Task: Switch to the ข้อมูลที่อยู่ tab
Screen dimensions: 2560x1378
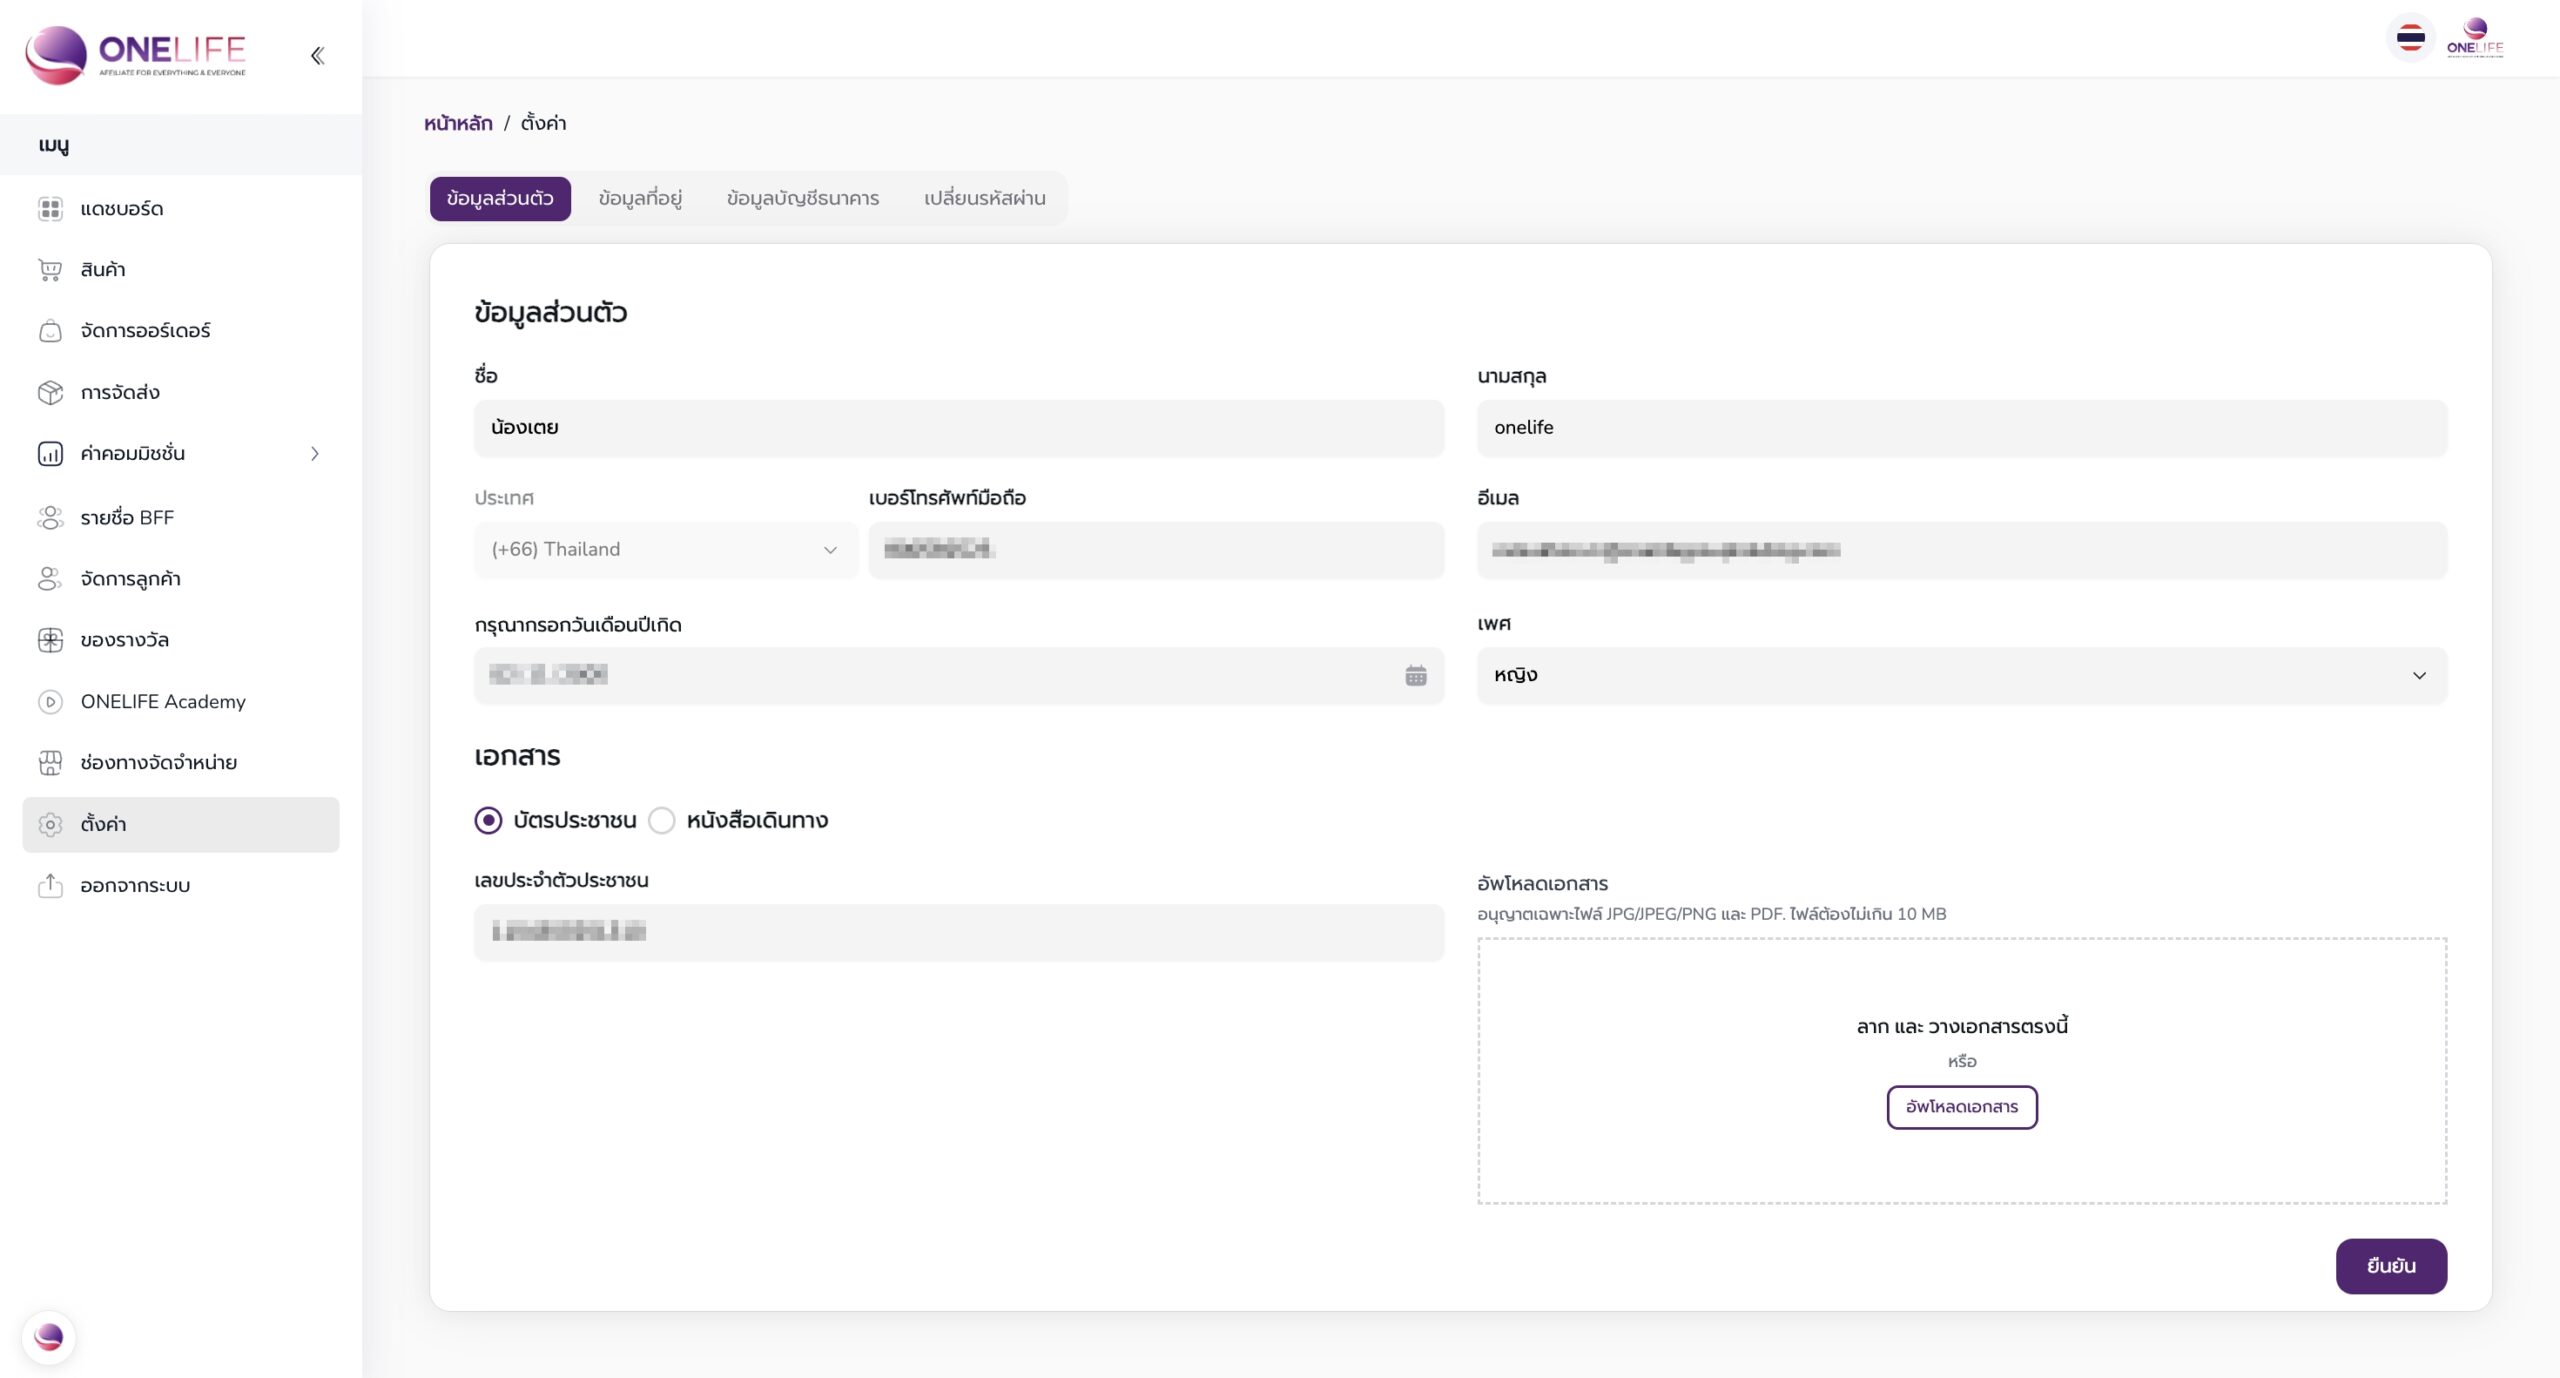Action: [640, 199]
